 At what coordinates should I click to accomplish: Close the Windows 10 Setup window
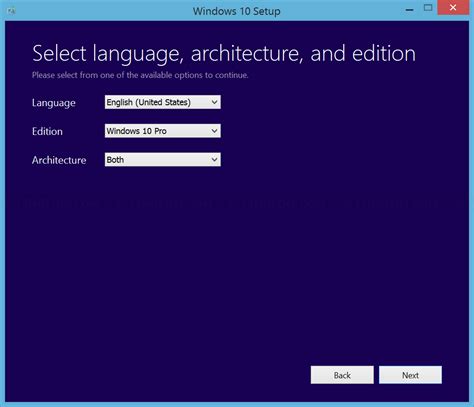pos(453,7)
